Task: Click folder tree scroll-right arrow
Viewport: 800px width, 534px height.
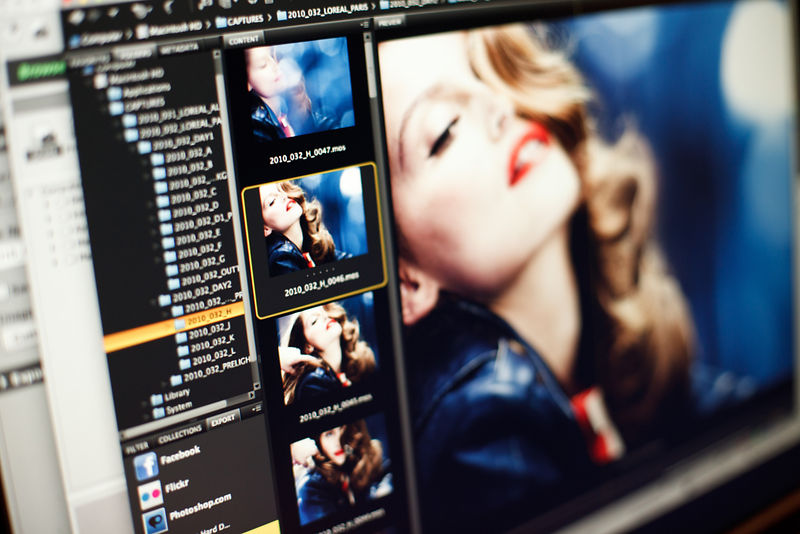Action: 252,395
